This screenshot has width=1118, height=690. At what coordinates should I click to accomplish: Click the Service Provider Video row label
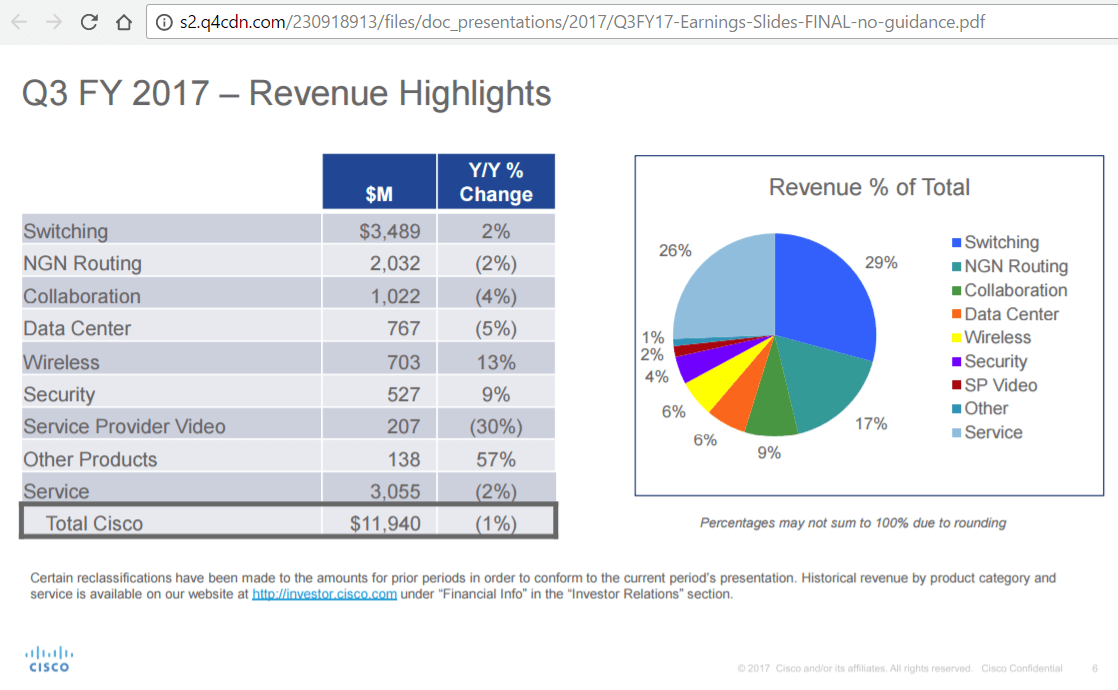tap(125, 427)
